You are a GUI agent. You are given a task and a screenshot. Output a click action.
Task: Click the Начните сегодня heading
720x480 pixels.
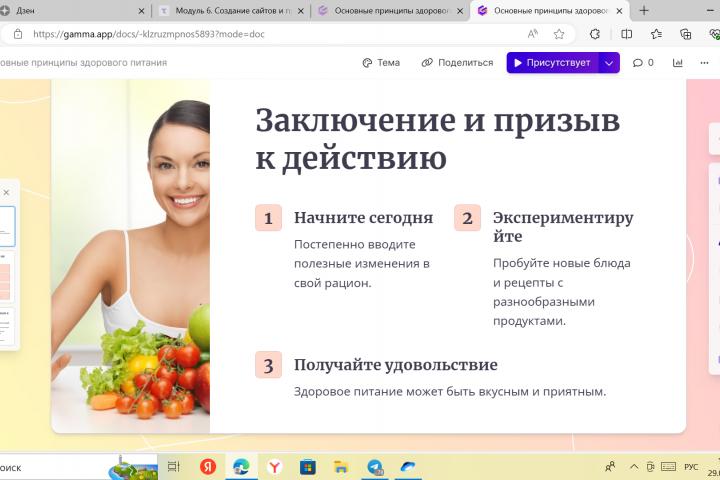click(x=363, y=218)
